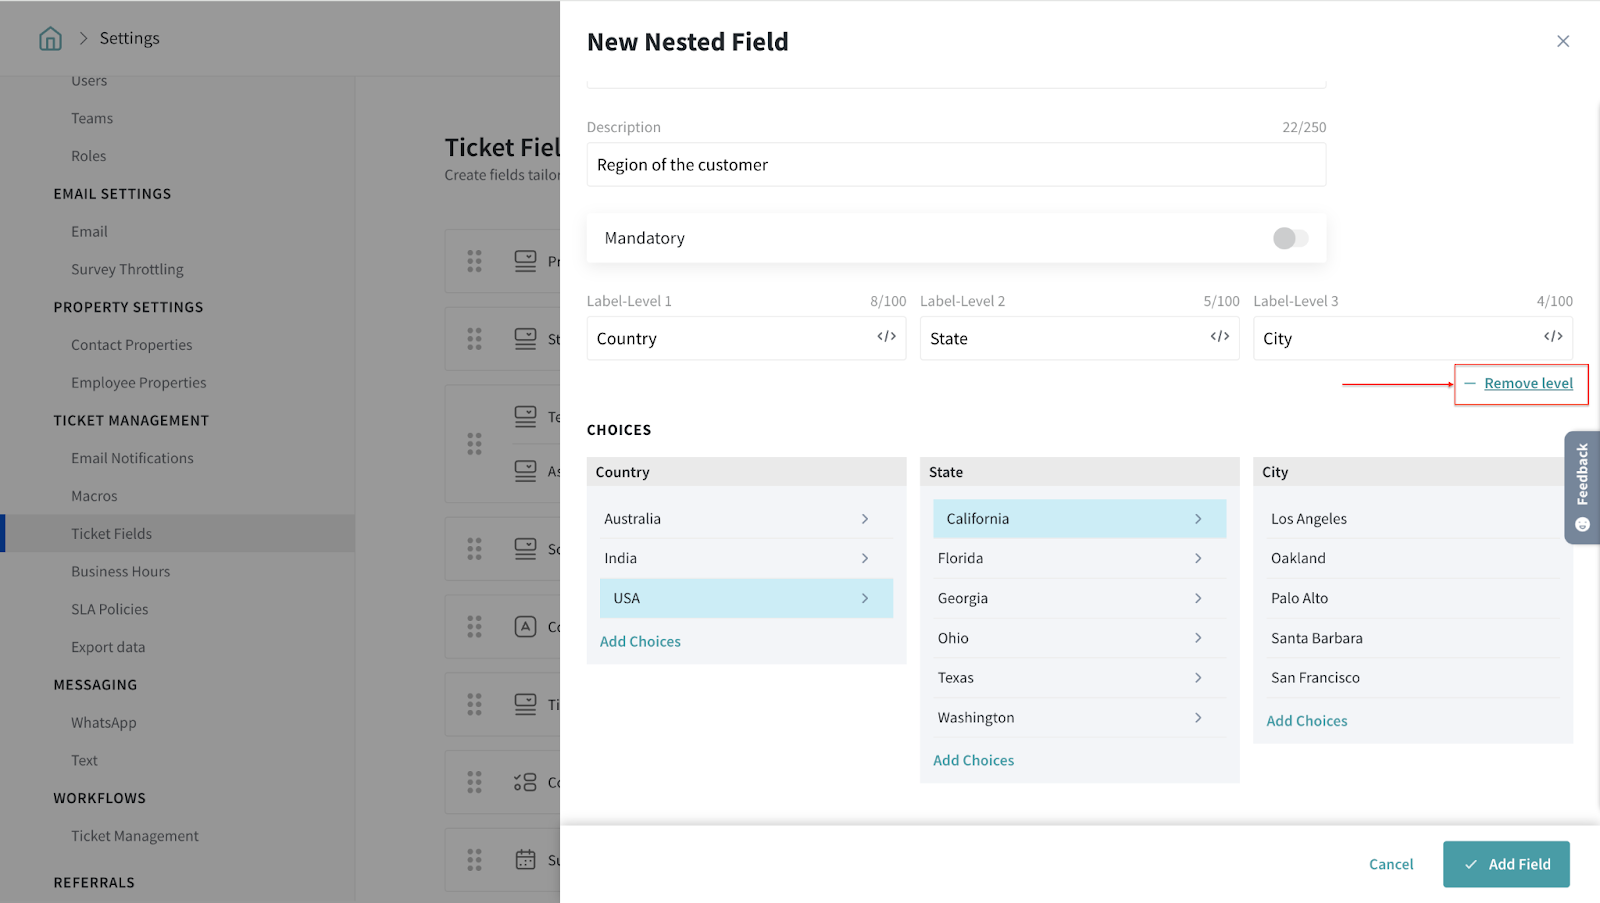Image resolution: width=1600 pixels, height=903 pixels.
Task: Expand the Washington state chevron
Action: pos(1198,718)
